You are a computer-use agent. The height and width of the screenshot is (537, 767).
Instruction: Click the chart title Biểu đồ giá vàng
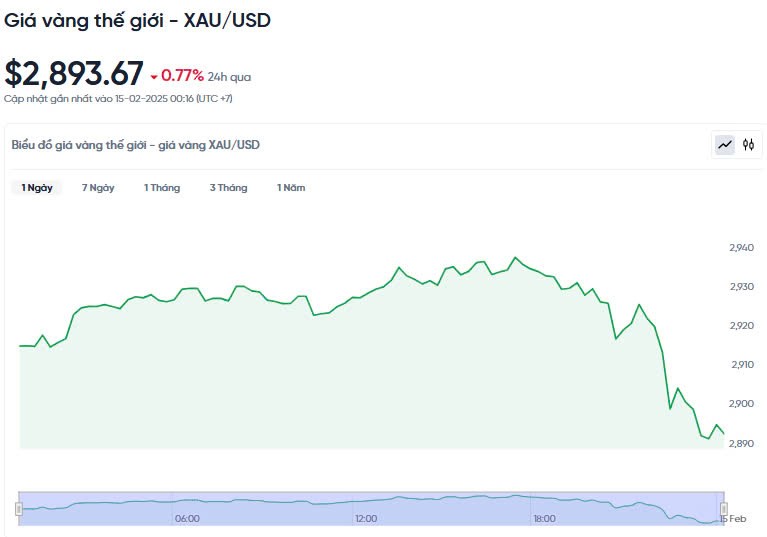pyautogui.click(x=135, y=145)
